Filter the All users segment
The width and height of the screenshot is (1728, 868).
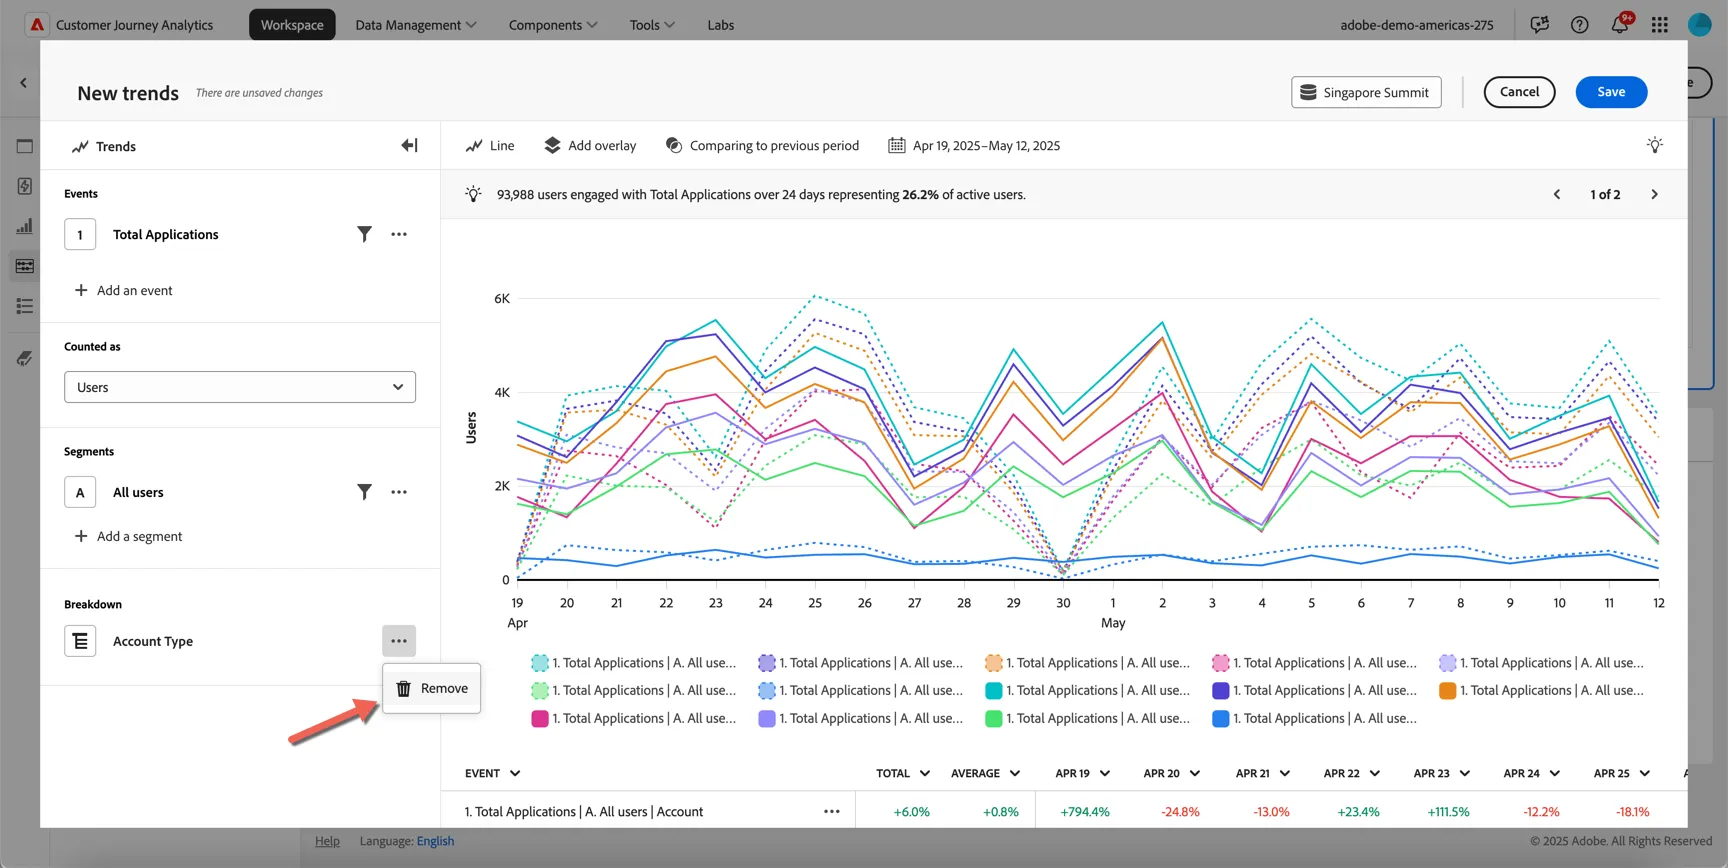click(x=364, y=492)
